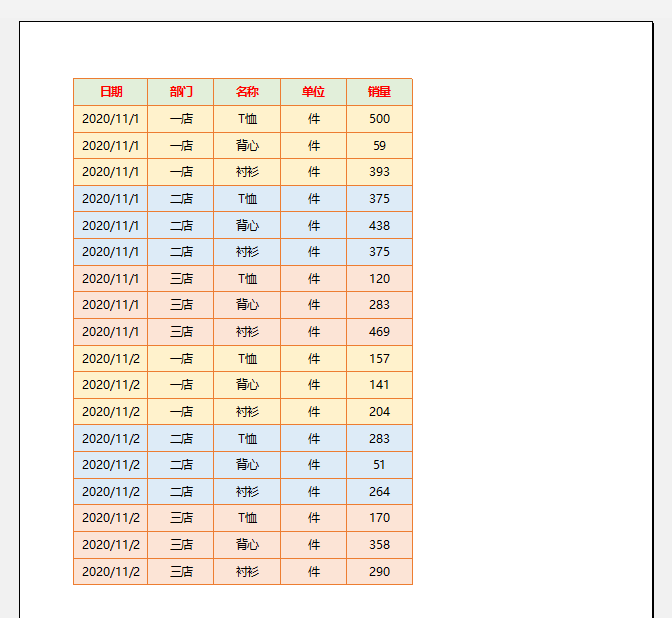
Task: Select 件 in the 204 sales row
Action: point(313,412)
